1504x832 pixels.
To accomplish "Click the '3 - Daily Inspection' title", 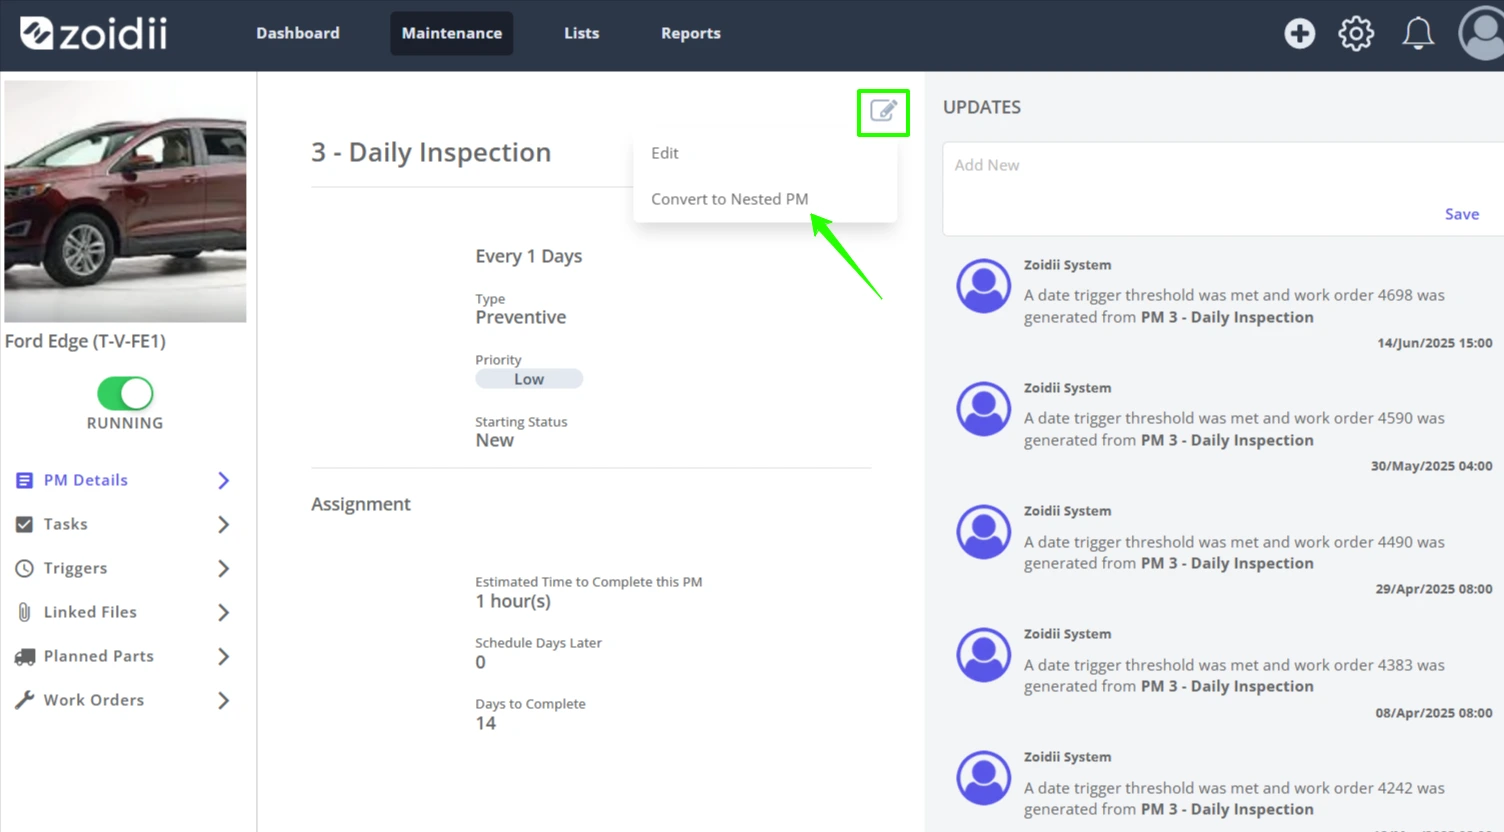I will [431, 152].
